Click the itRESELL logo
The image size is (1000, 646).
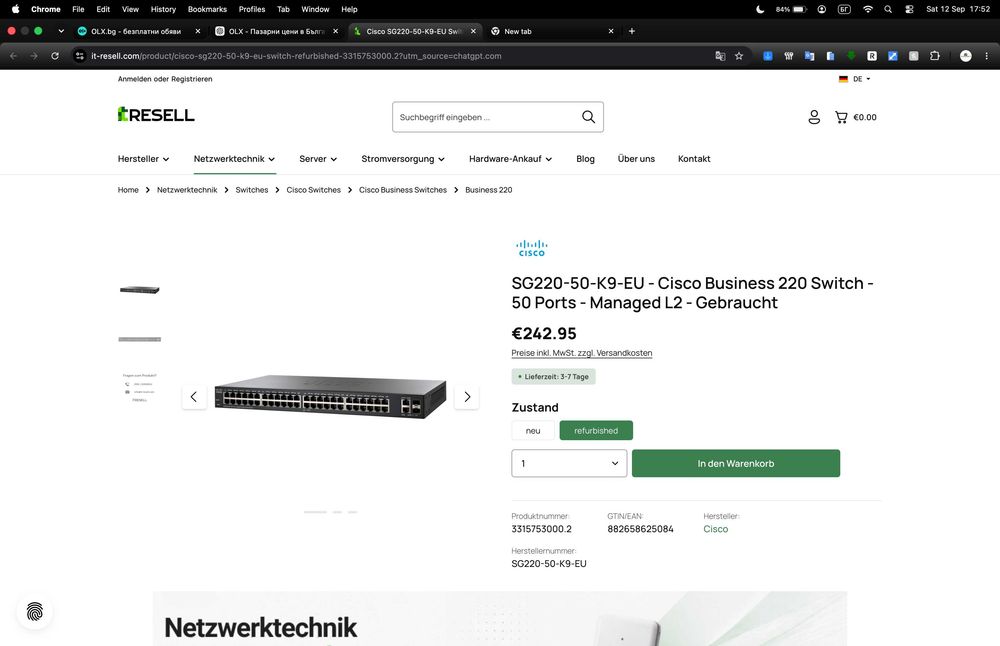[156, 114]
